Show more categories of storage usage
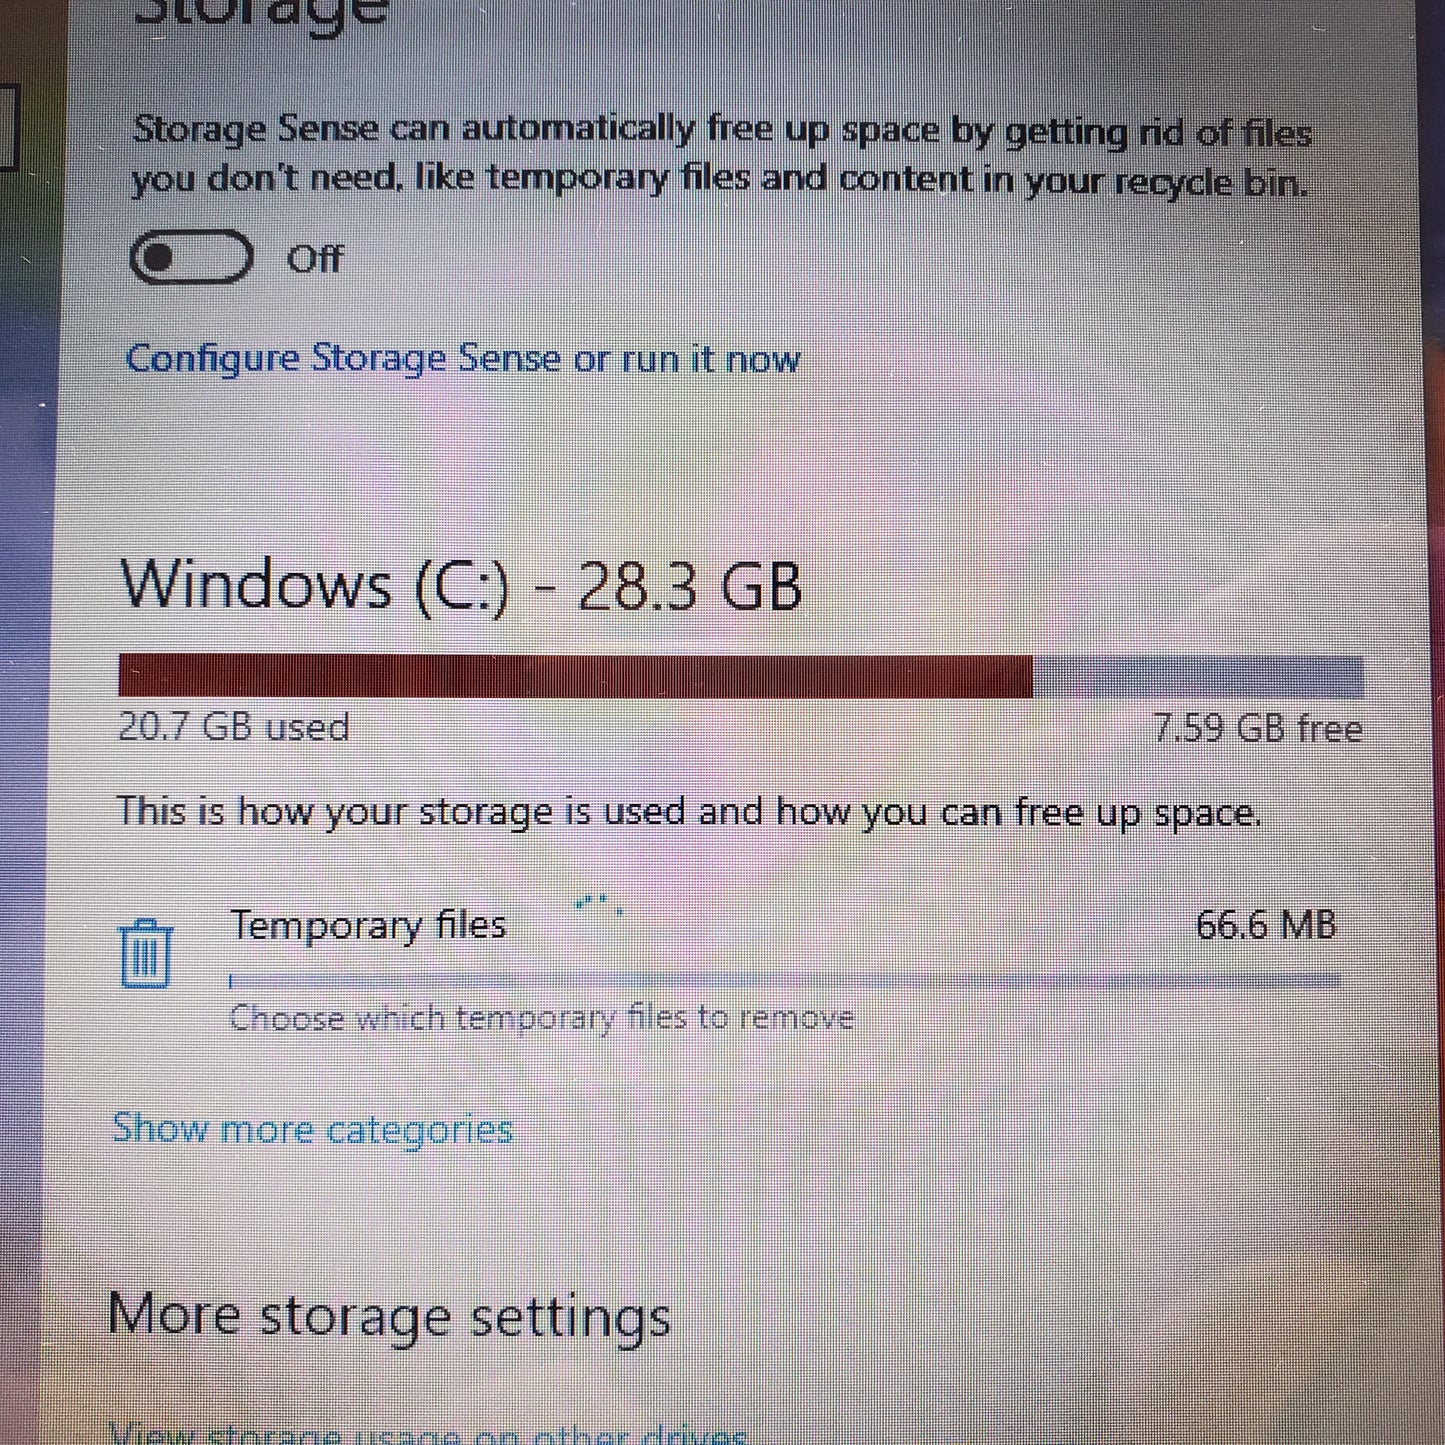 click(x=313, y=1129)
